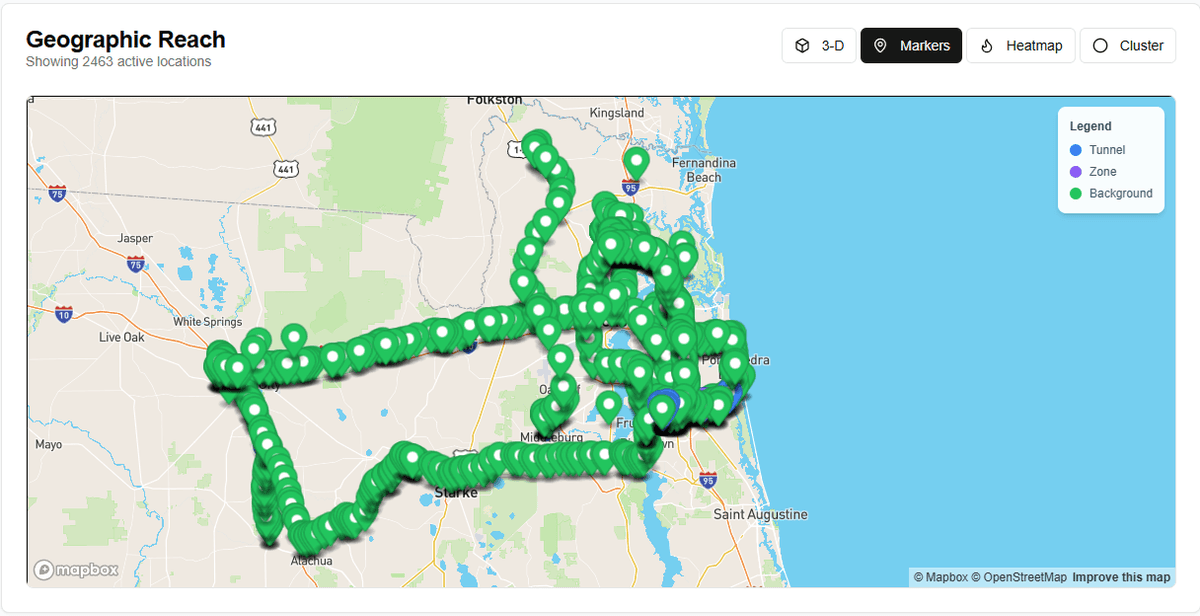Viewport: 1200px width, 616px height.
Task: Select the purple Zone dot in the Legend
Action: (1074, 171)
